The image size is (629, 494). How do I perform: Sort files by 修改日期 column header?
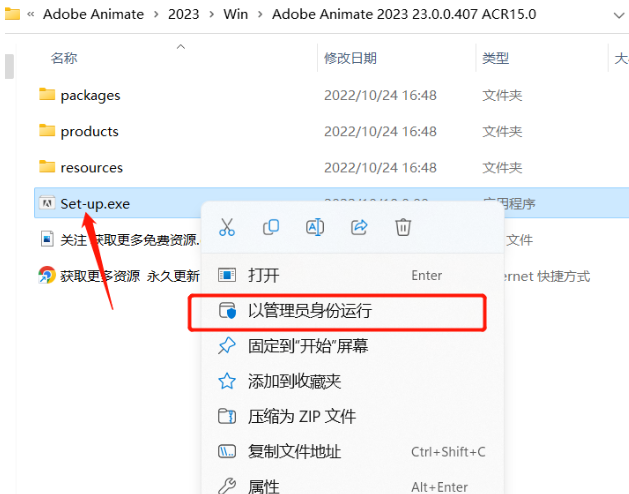pos(350,58)
